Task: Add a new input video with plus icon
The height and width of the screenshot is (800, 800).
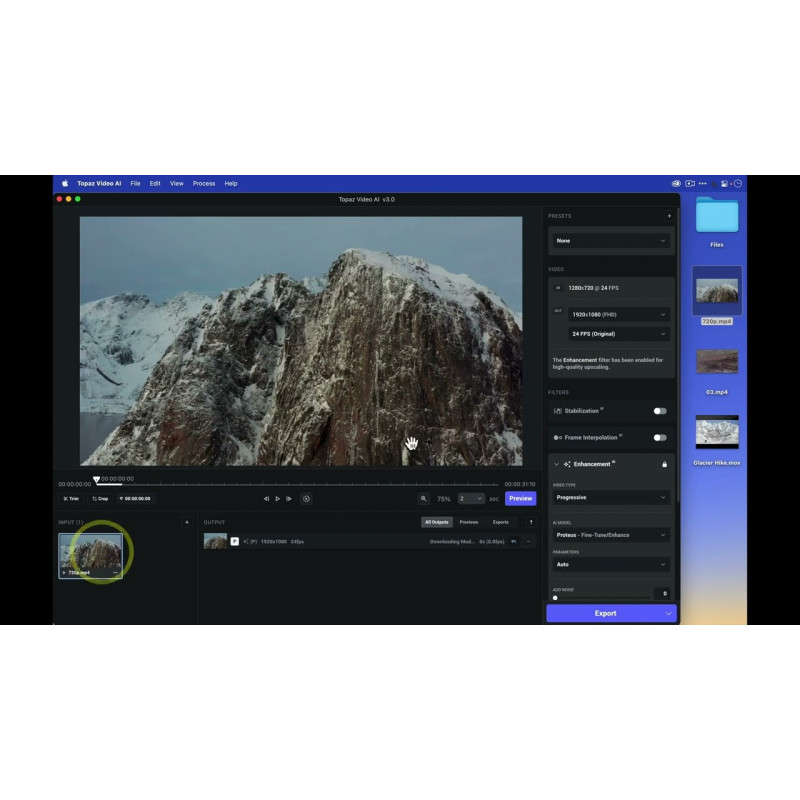Action: (x=186, y=522)
